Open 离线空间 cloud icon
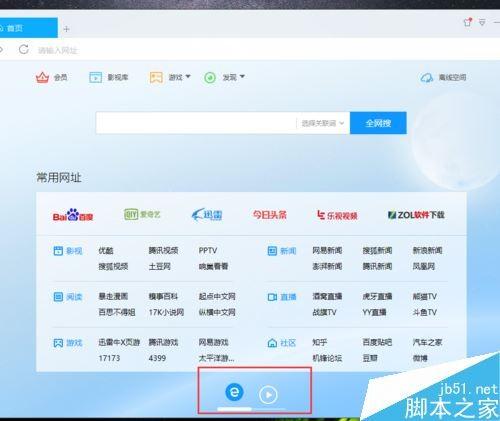Viewport: 500px width, 421px height. point(426,78)
